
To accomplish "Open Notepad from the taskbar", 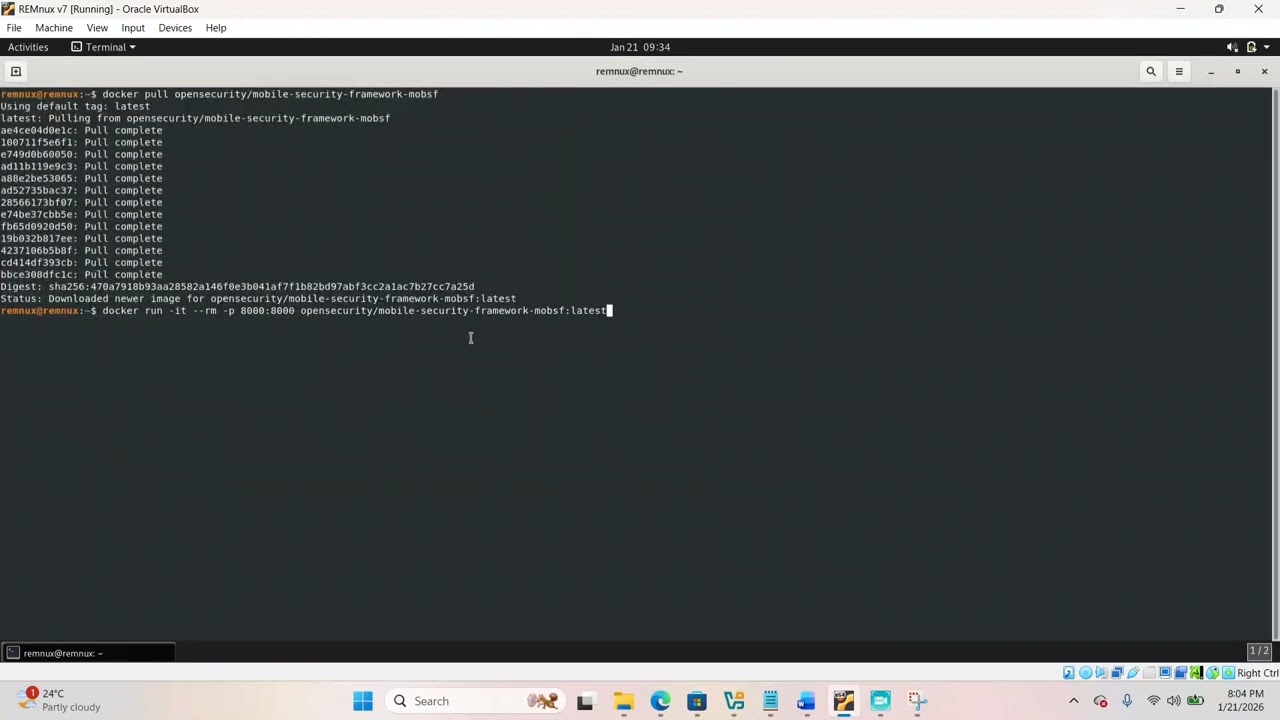I will 771,701.
